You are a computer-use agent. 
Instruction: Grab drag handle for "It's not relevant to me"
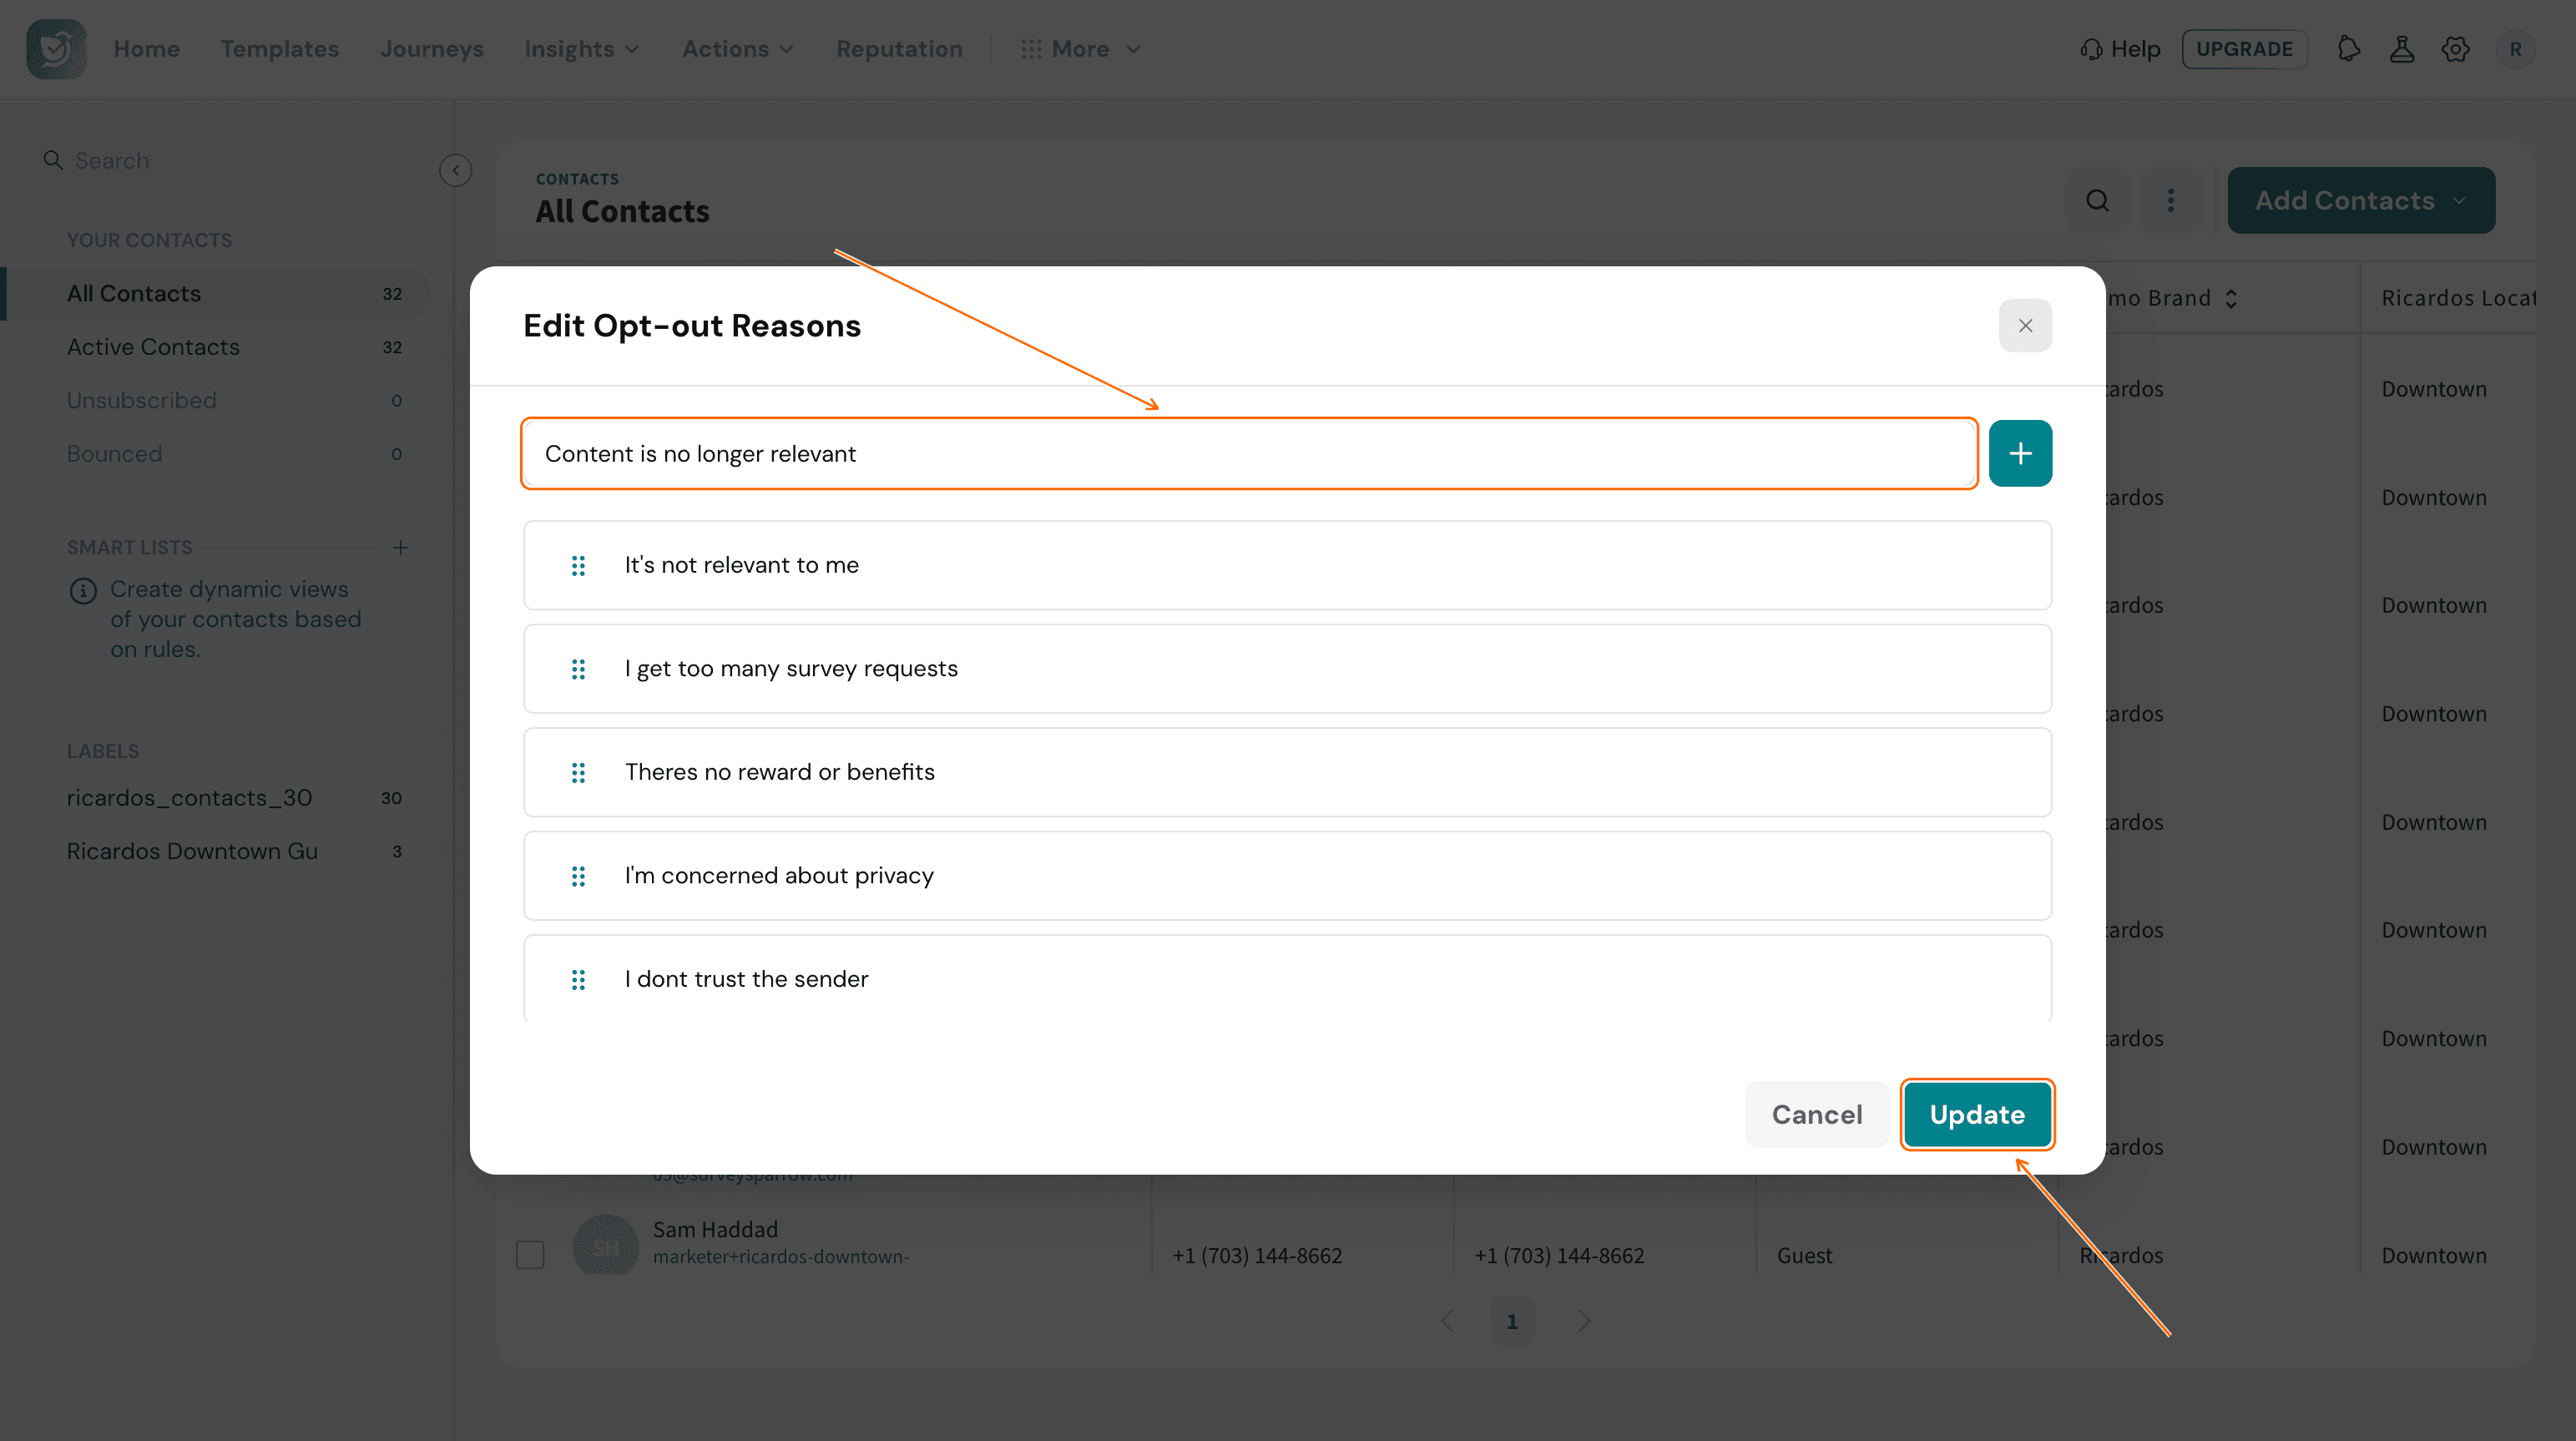click(x=578, y=566)
